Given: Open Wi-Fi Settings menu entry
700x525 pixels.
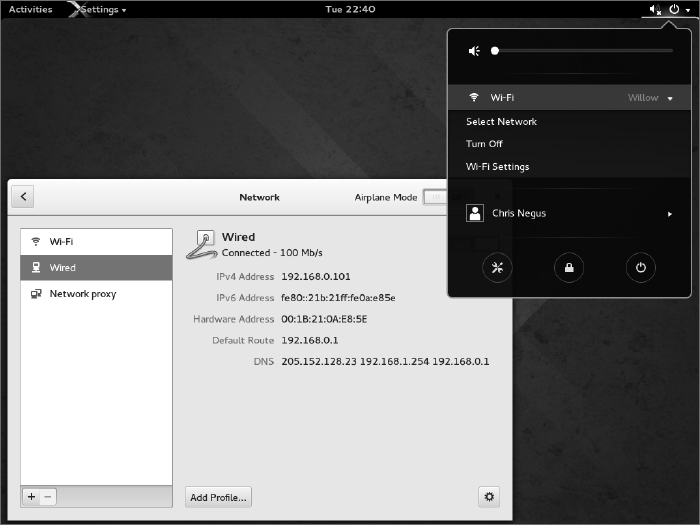Looking at the screenshot, I should click(497, 167).
